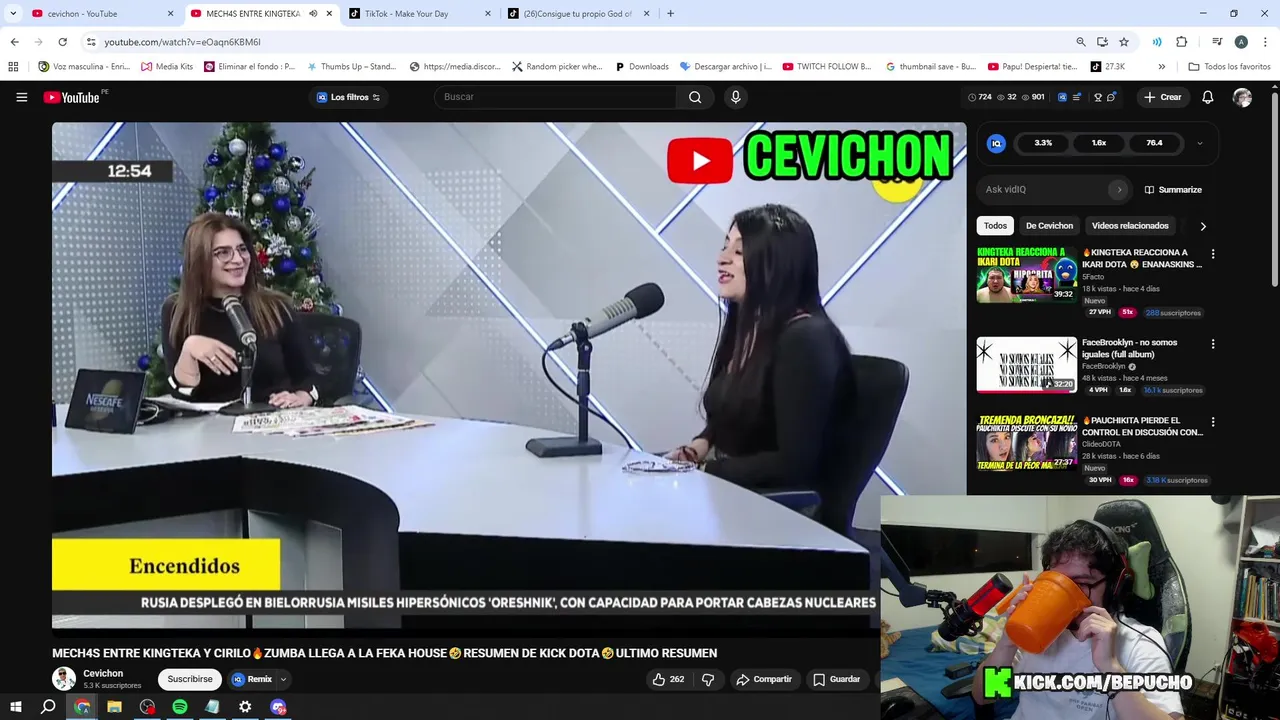Click the vidIQ Summarize button
1280x720 pixels.
point(1173,189)
